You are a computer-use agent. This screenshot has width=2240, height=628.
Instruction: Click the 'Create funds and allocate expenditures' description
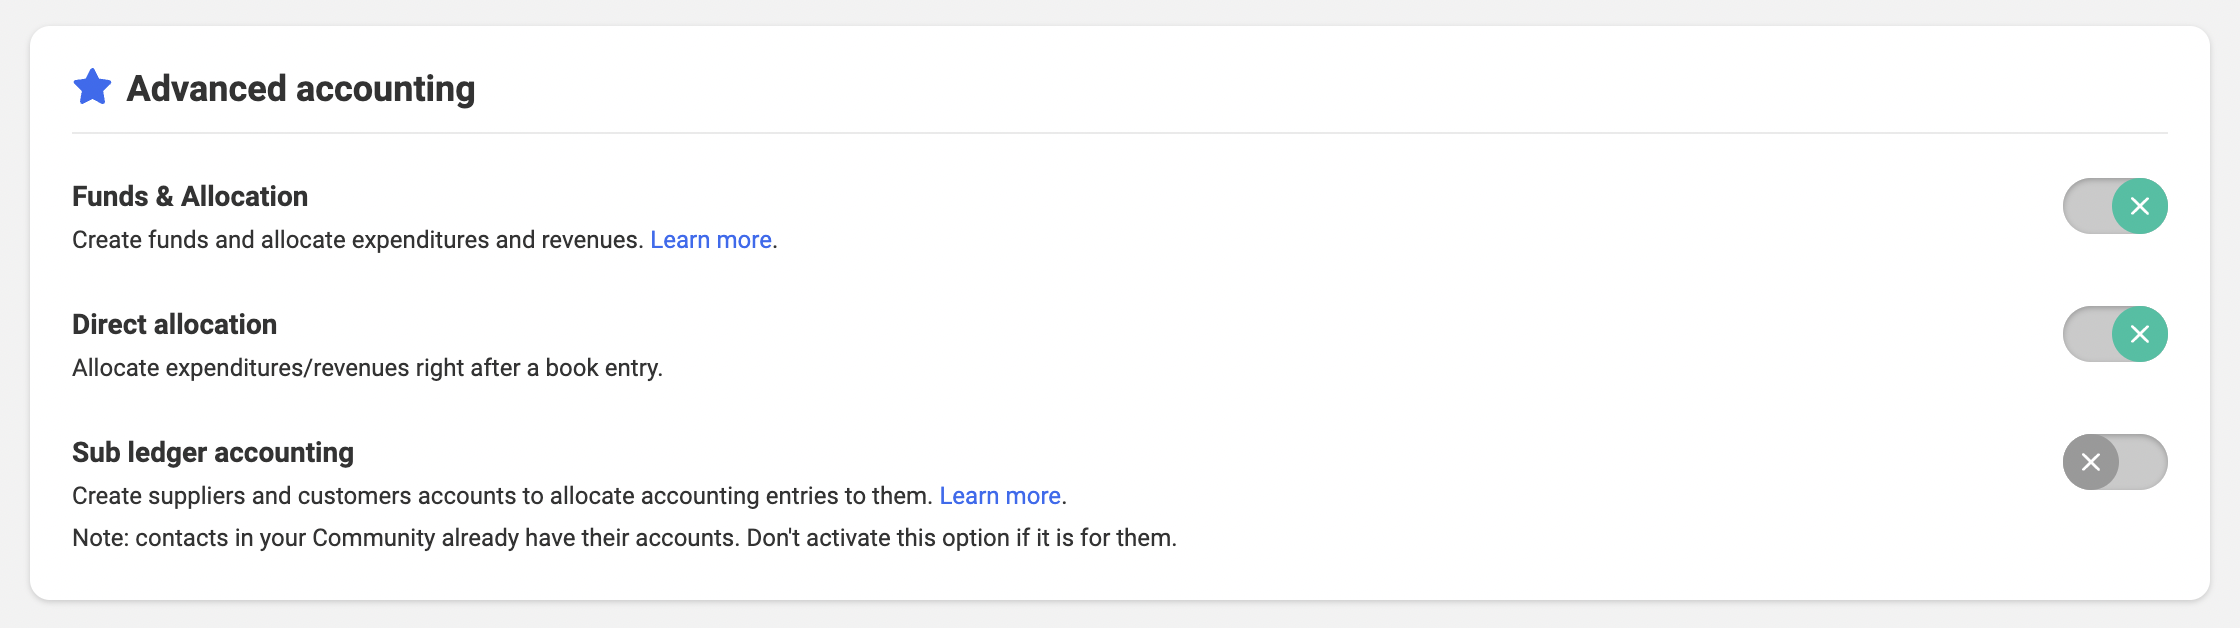(357, 240)
